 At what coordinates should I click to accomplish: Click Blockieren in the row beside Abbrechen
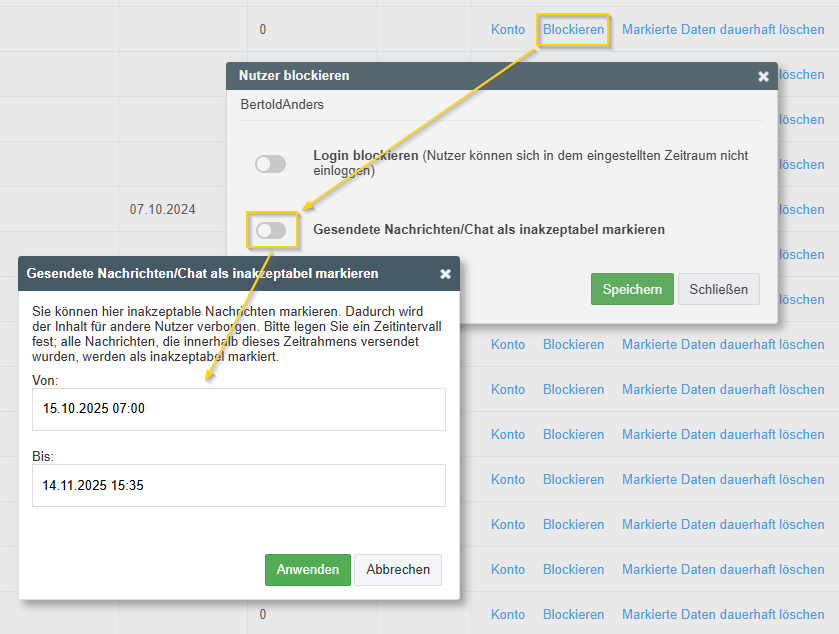click(573, 569)
